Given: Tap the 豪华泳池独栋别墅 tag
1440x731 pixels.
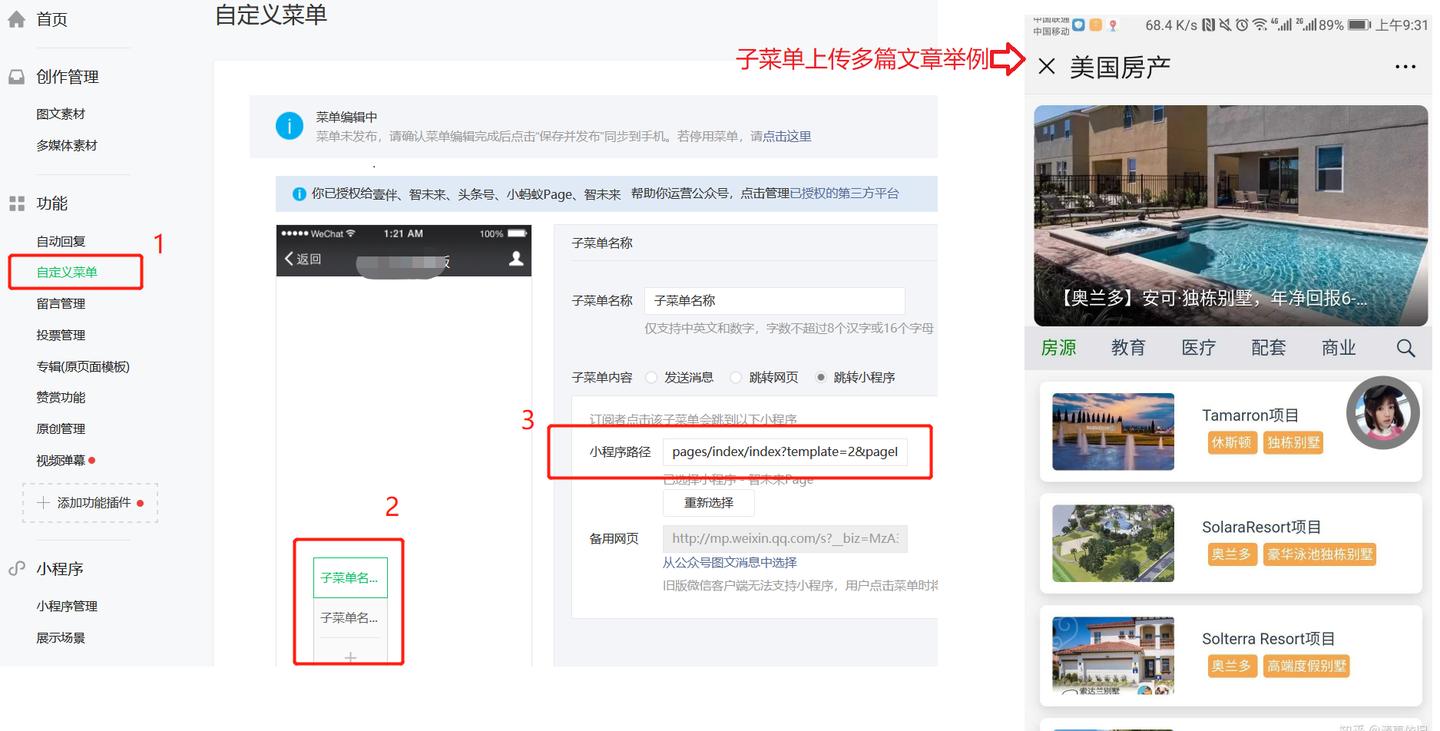Looking at the screenshot, I should point(1320,554).
